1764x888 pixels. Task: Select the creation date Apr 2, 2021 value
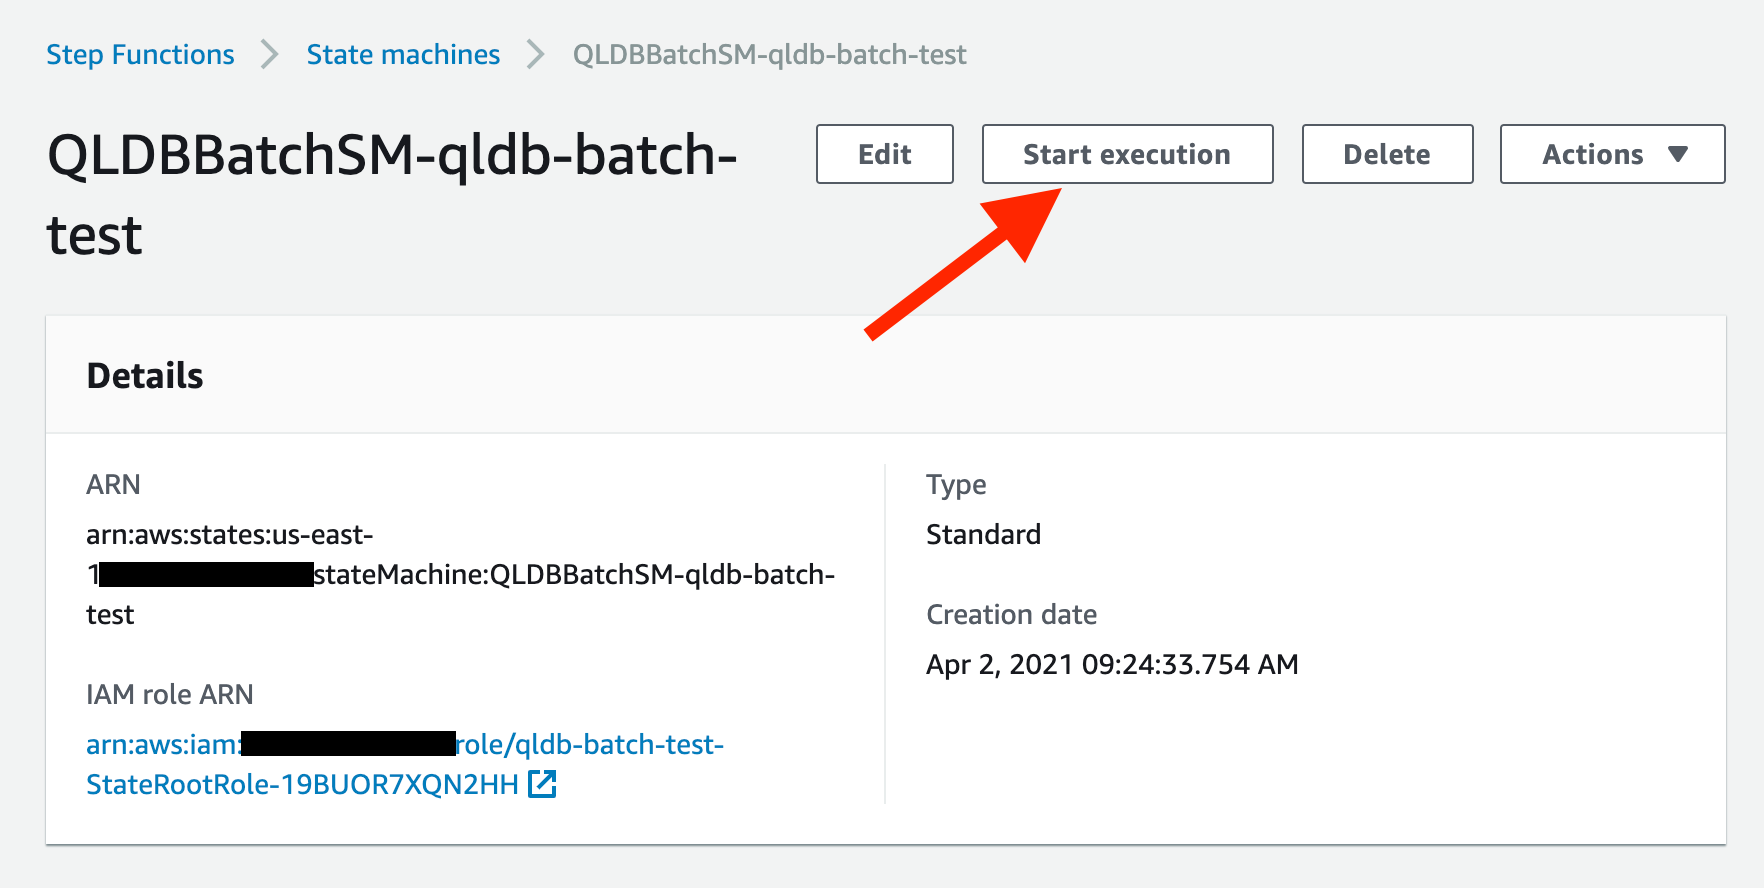(x=1112, y=664)
